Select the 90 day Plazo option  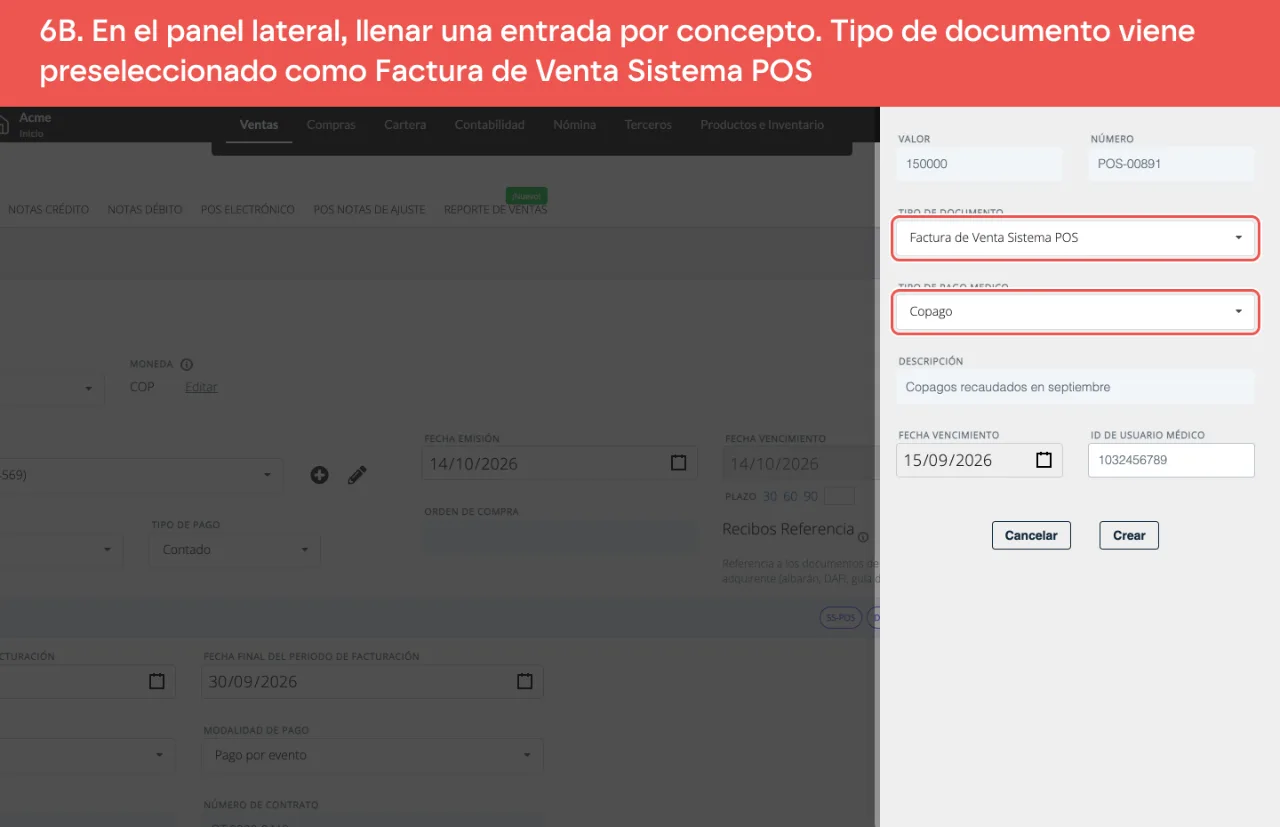810,496
